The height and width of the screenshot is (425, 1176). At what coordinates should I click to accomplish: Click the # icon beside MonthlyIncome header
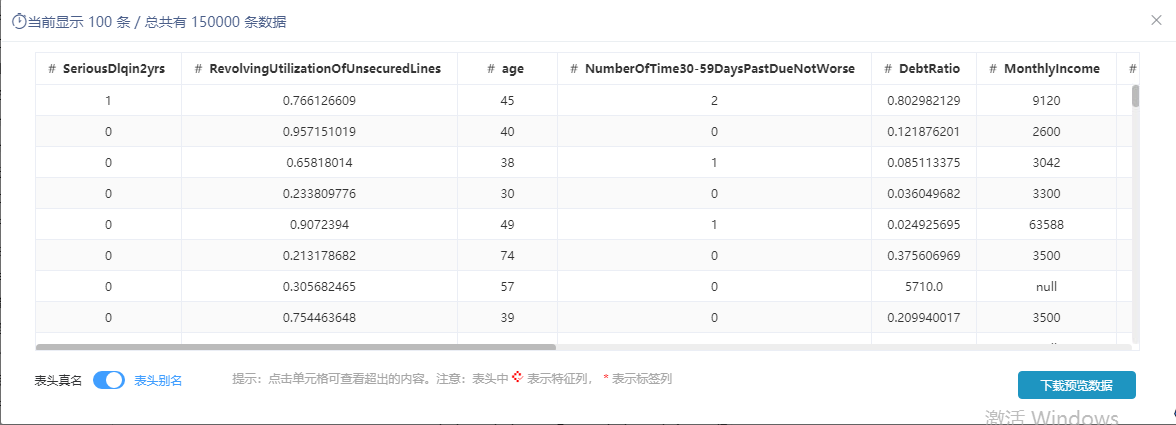[994, 69]
